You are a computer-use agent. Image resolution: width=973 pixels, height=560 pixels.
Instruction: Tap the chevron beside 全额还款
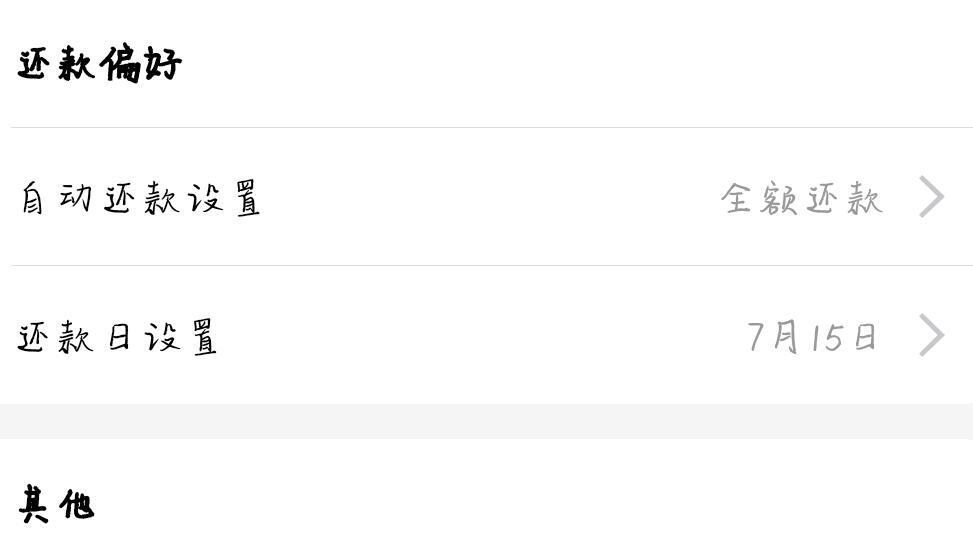931,197
